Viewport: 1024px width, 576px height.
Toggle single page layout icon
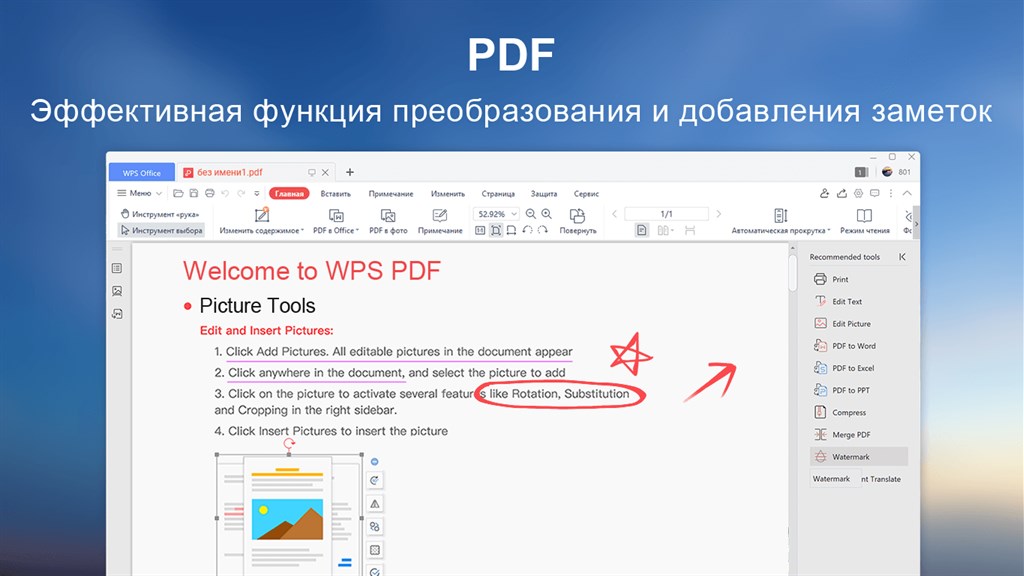[x=642, y=231]
